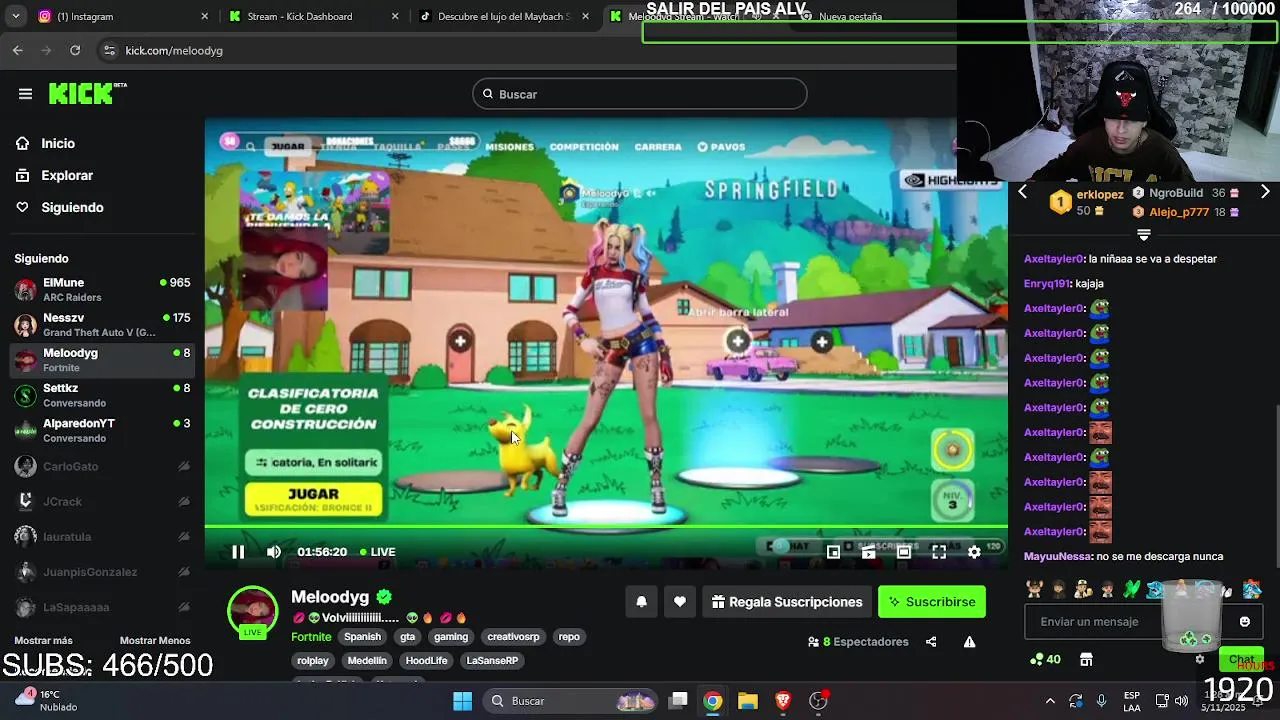
Task: Open offline channel JCrack
Action: pos(102,501)
